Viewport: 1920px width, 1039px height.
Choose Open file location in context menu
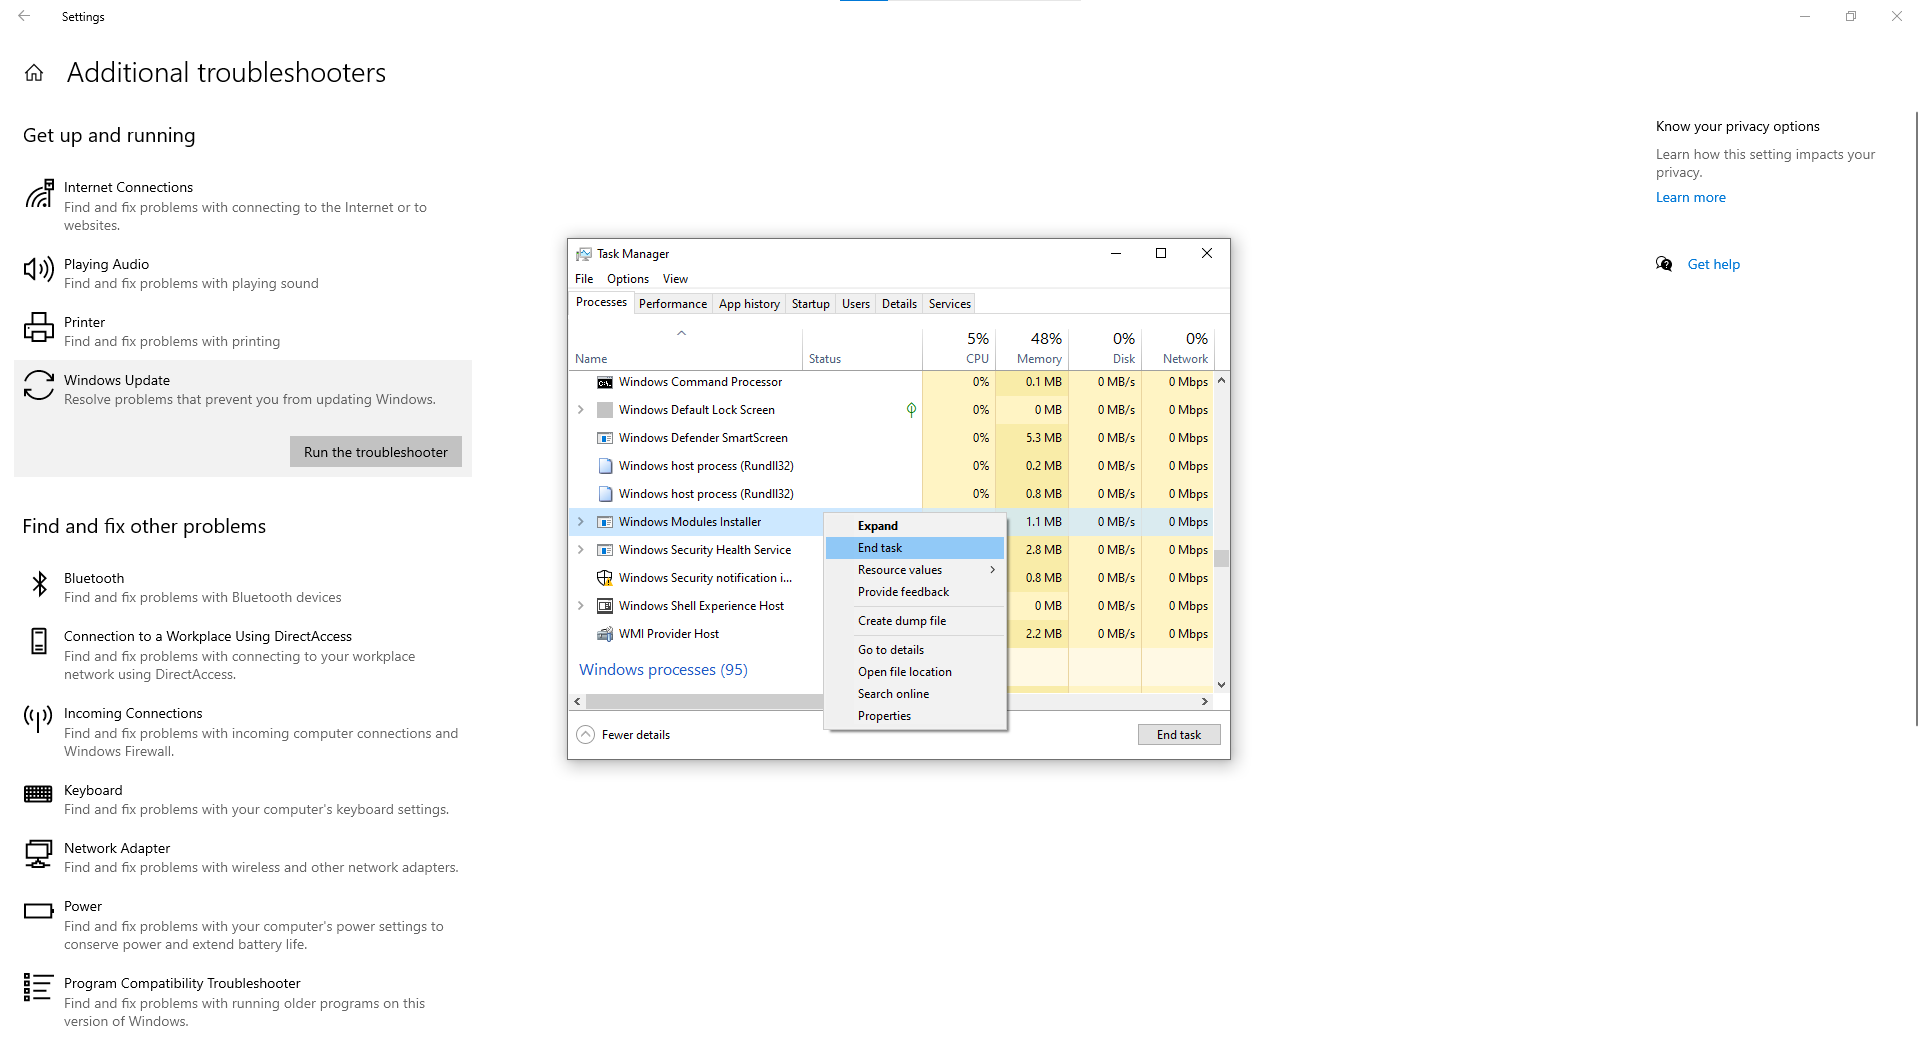pos(915,672)
